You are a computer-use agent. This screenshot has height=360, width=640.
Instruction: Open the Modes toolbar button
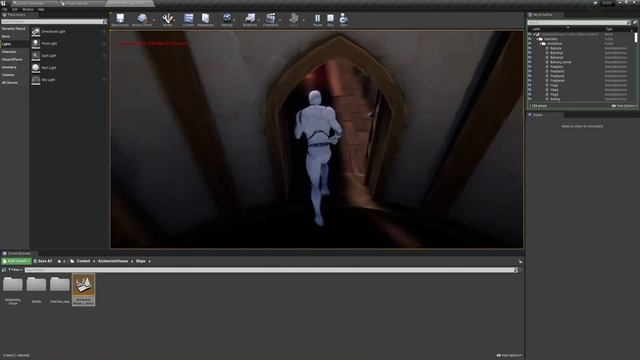pyautogui.click(x=167, y=19)
